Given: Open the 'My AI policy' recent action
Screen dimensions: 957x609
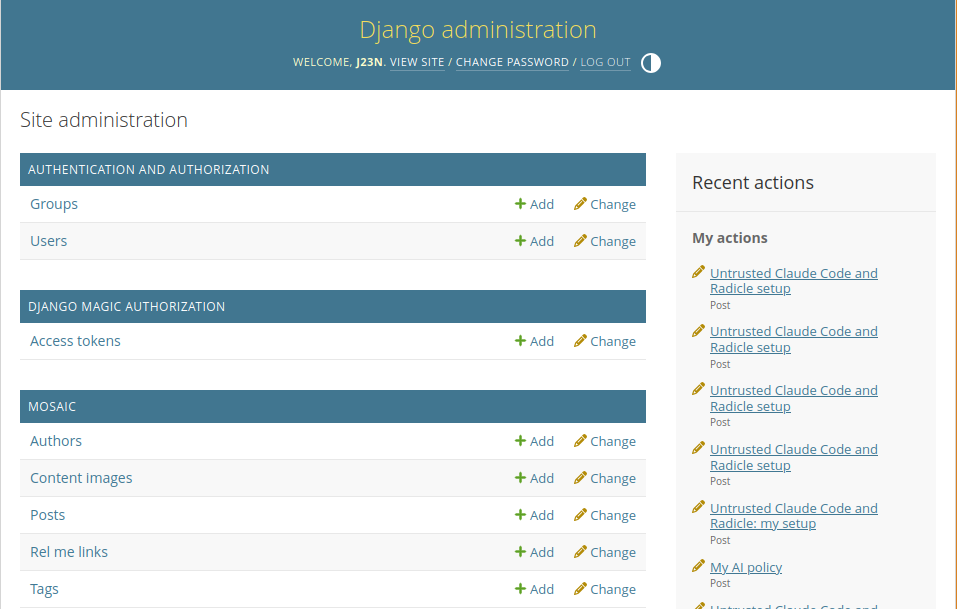Looking at the screenshot, I should (746, 567).
